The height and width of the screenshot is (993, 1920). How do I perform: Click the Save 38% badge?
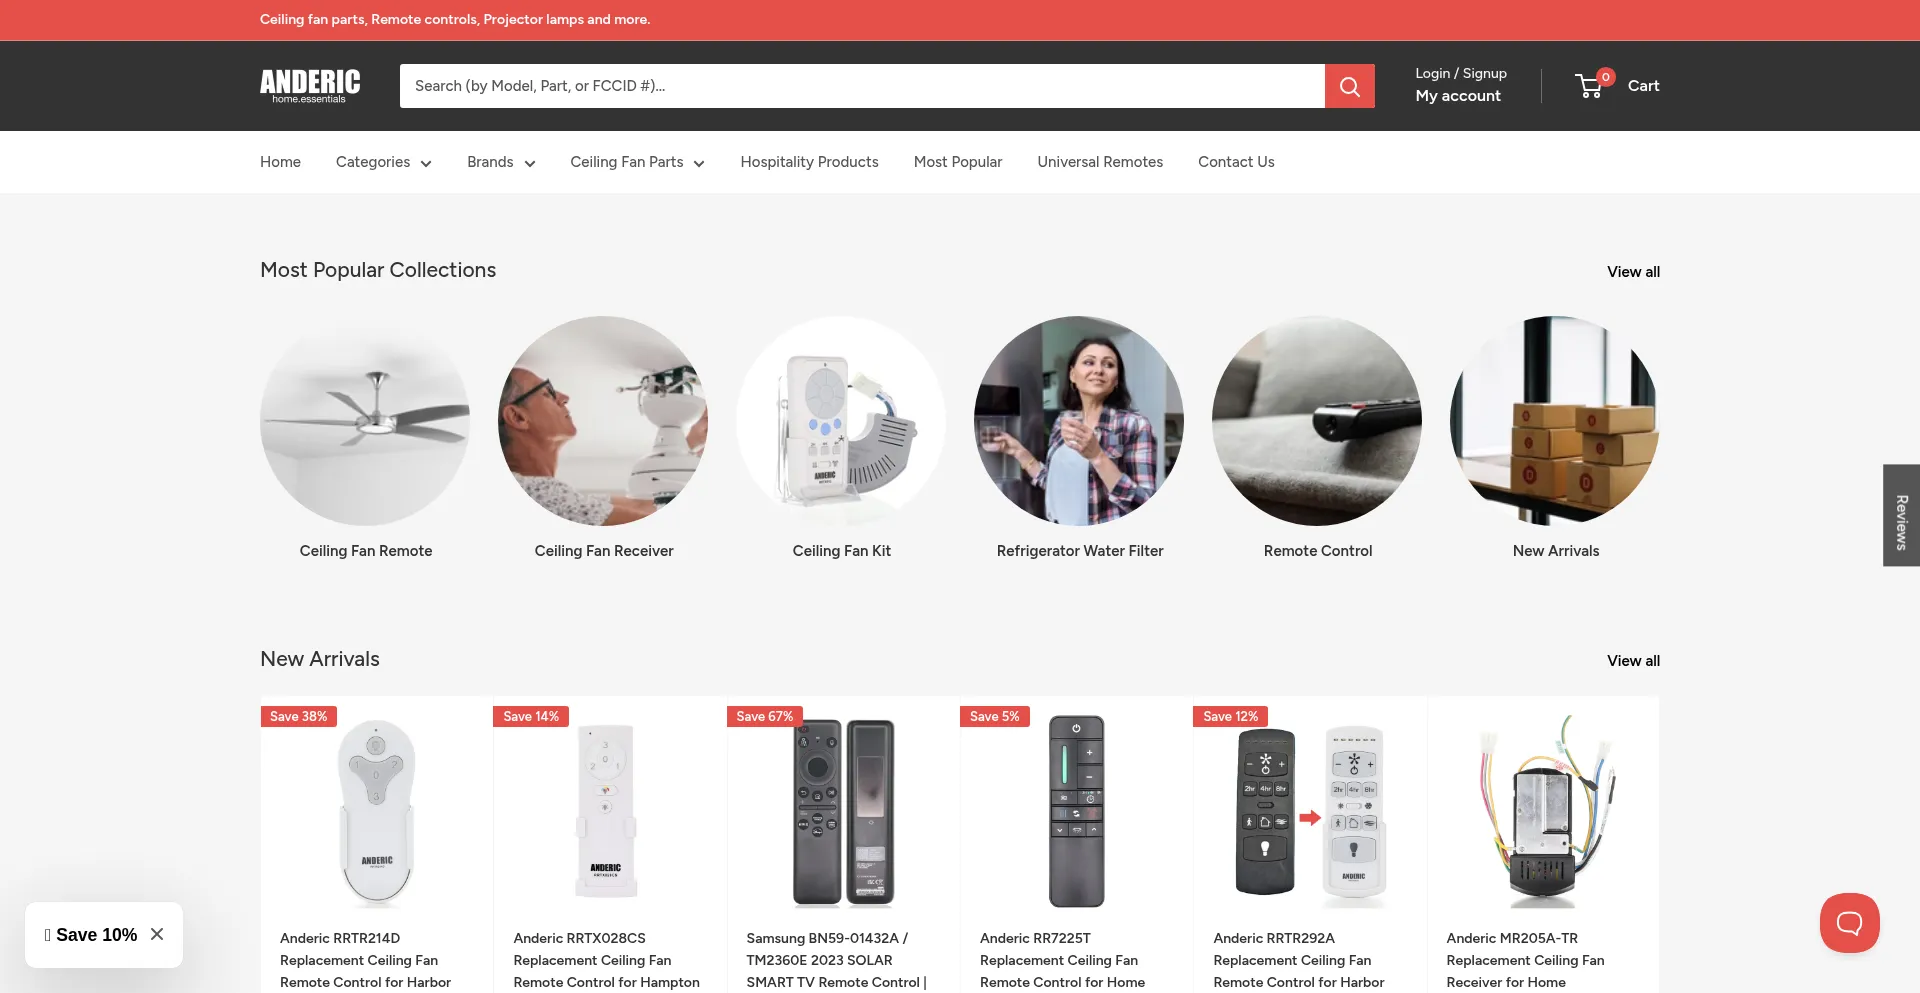[x=298, y=717]
